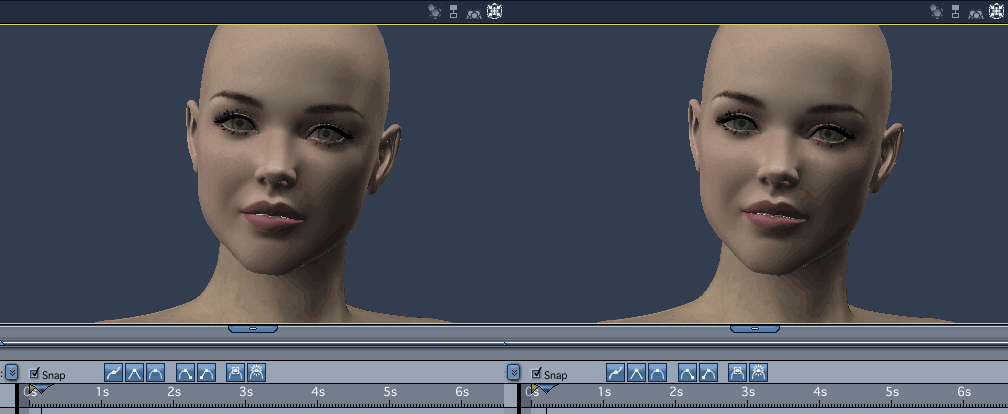Click the arch with two endpoint handles icon, right timeline
1008x414 pixels.
click(x=687, y=372)
